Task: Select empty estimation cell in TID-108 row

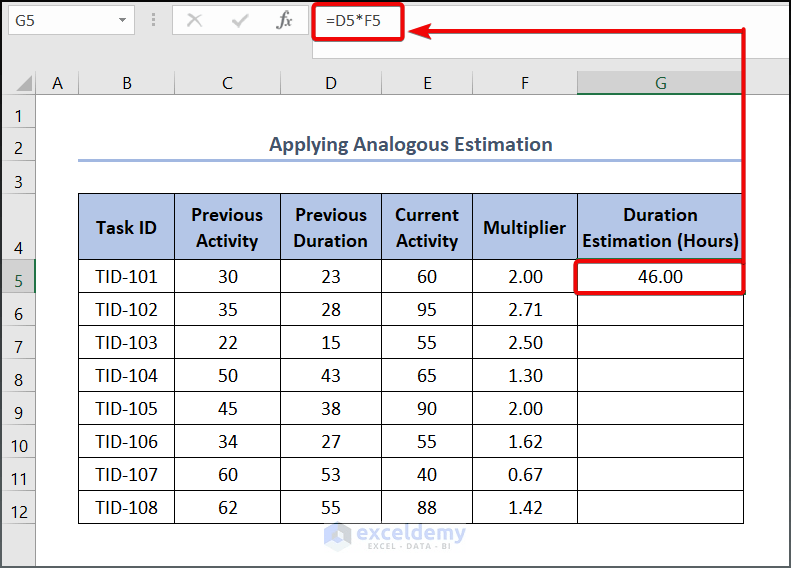Action: 660,507
